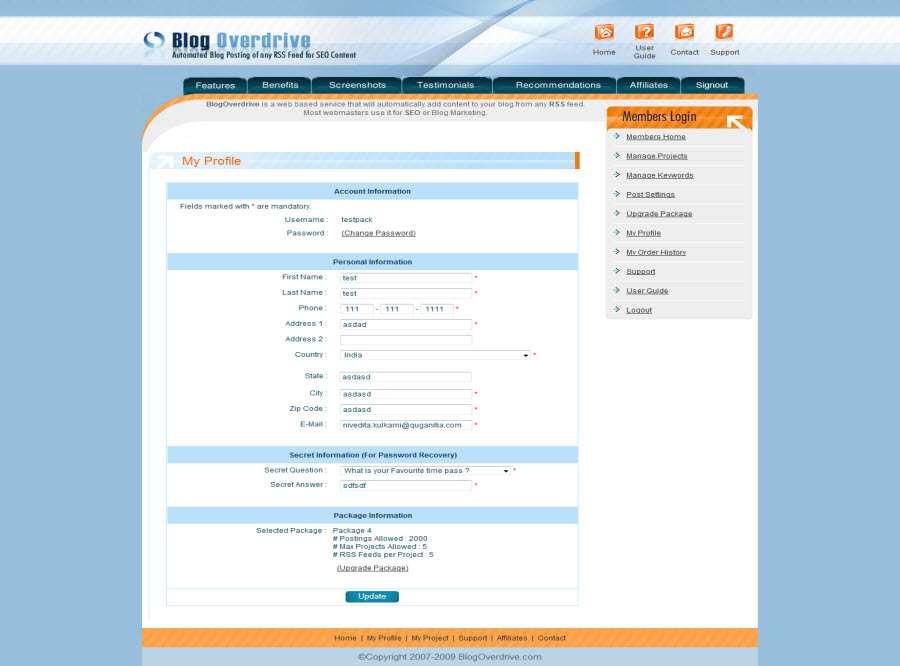The image size is (900, 666).
Task: Click the arrow icon beside sidebar Upgrade Package
Action: pos(617,213)
